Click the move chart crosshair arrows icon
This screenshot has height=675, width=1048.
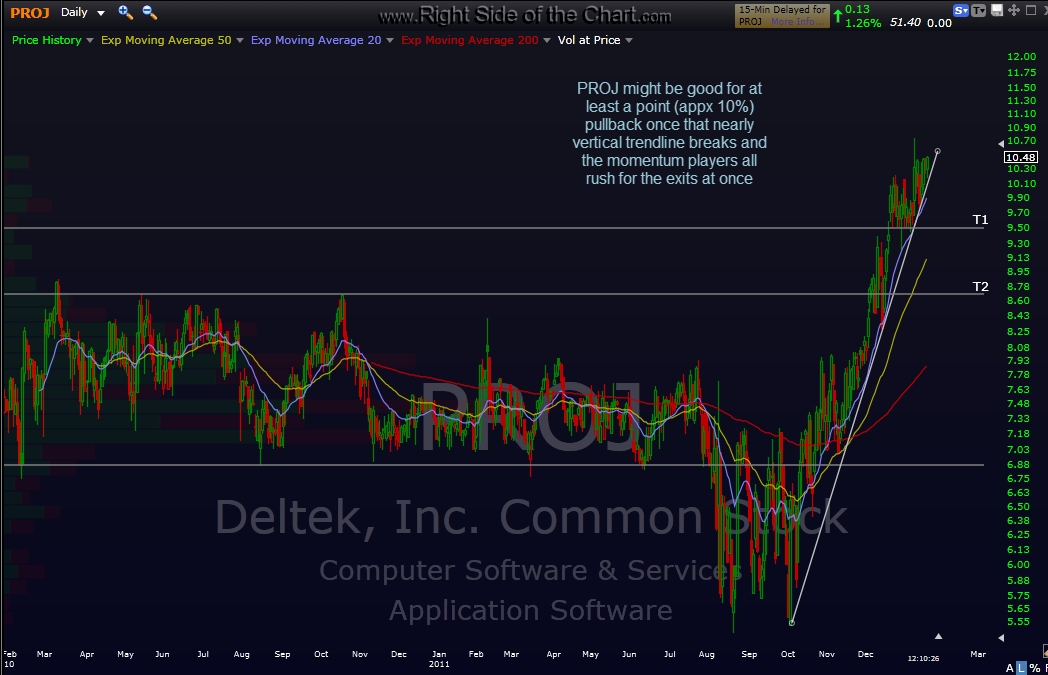1012,11
